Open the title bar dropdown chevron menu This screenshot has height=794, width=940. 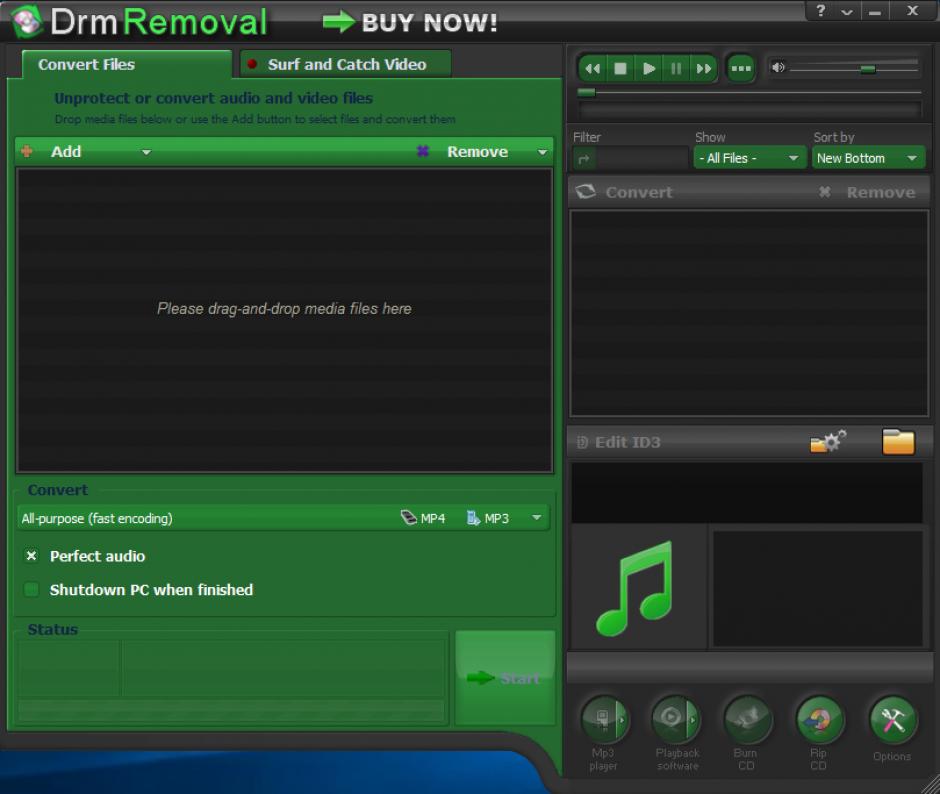847,11
